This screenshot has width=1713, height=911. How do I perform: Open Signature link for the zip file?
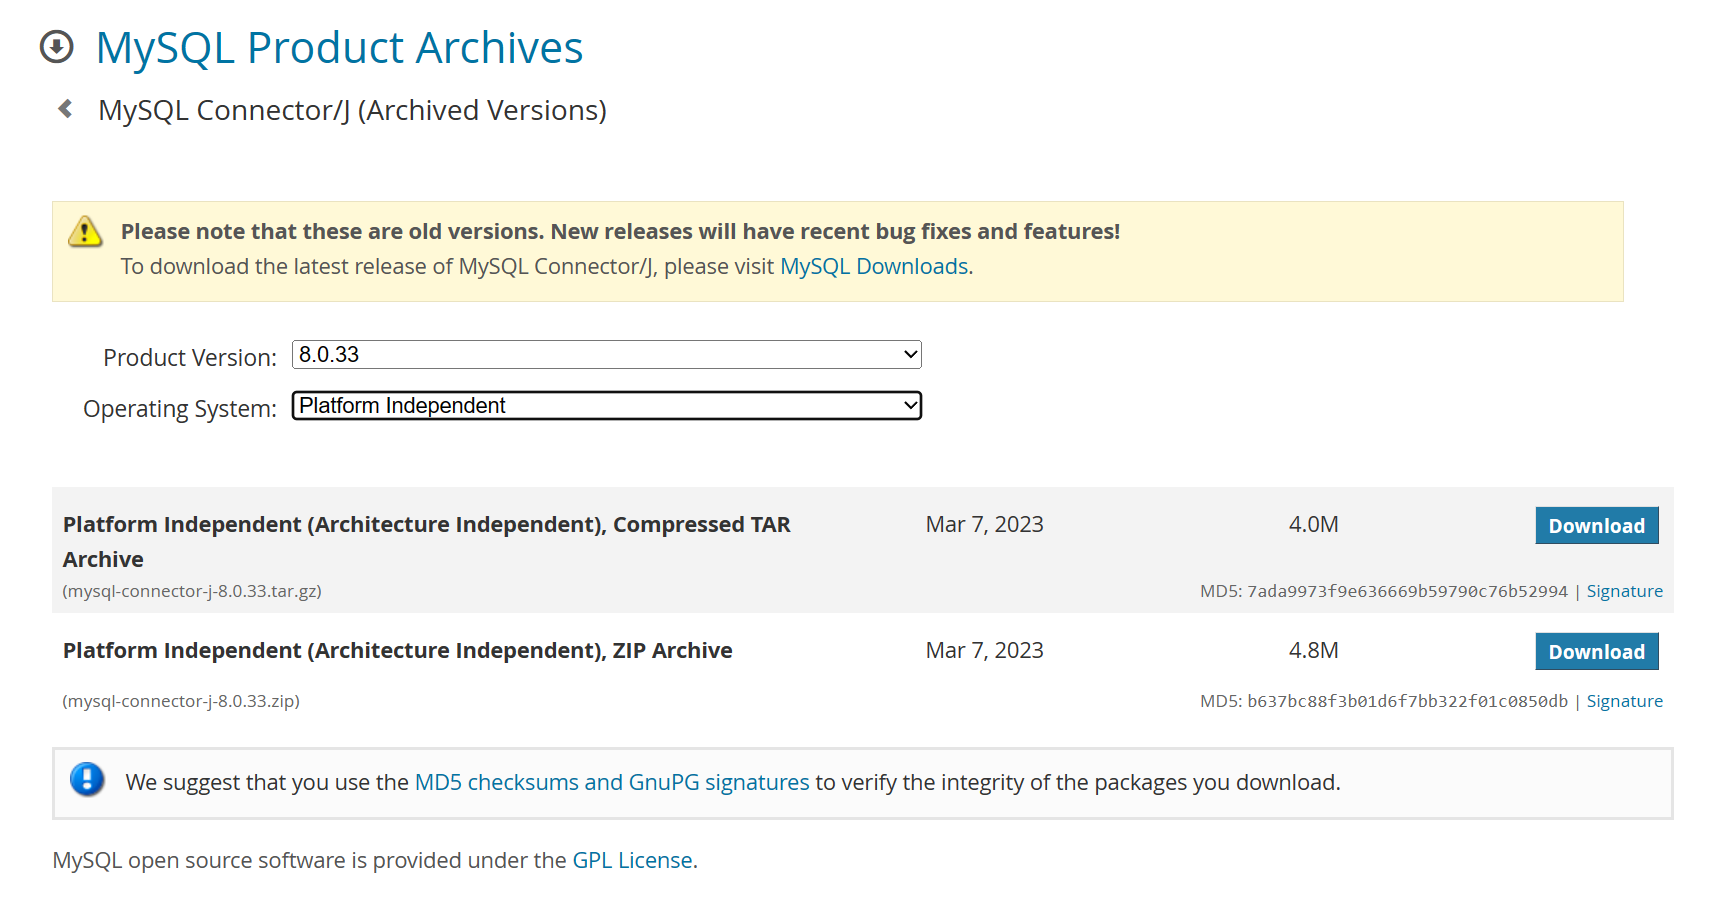click(x=1624, y=701)
